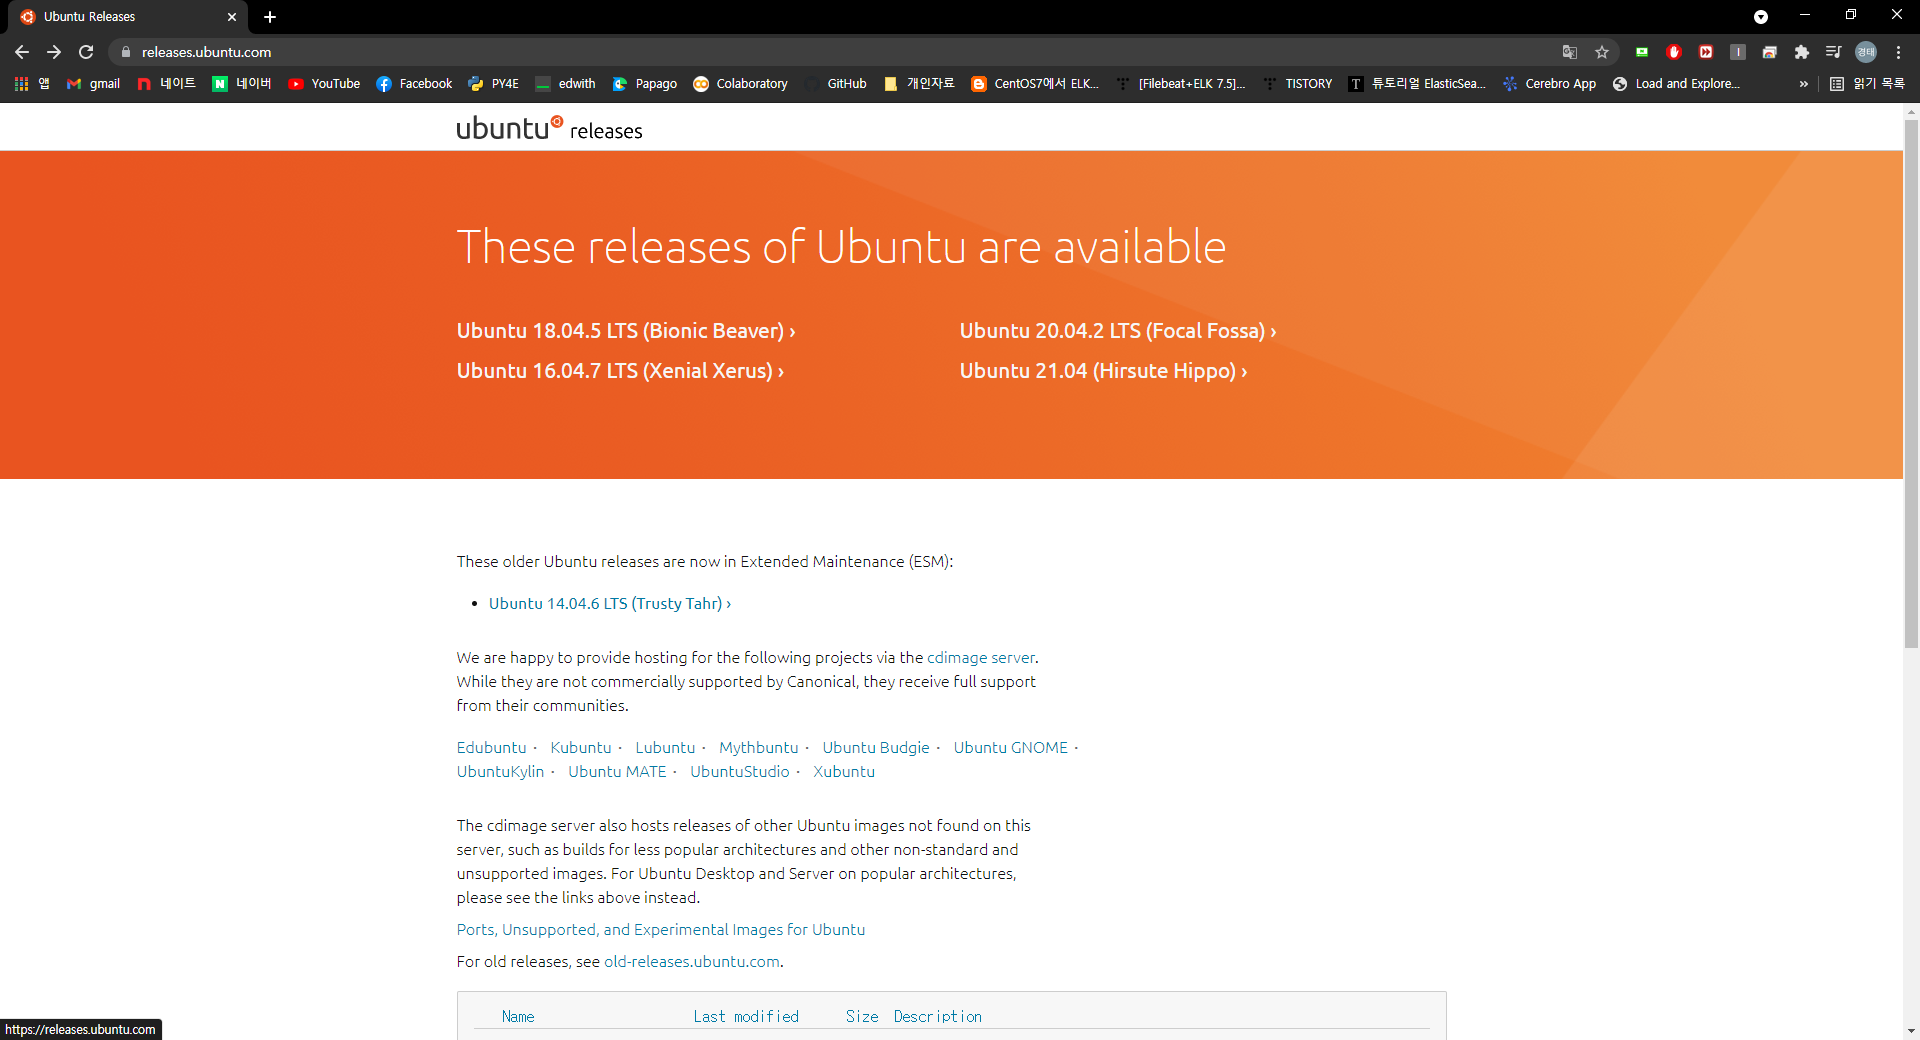Sort listing by Last modified column

746,1017
